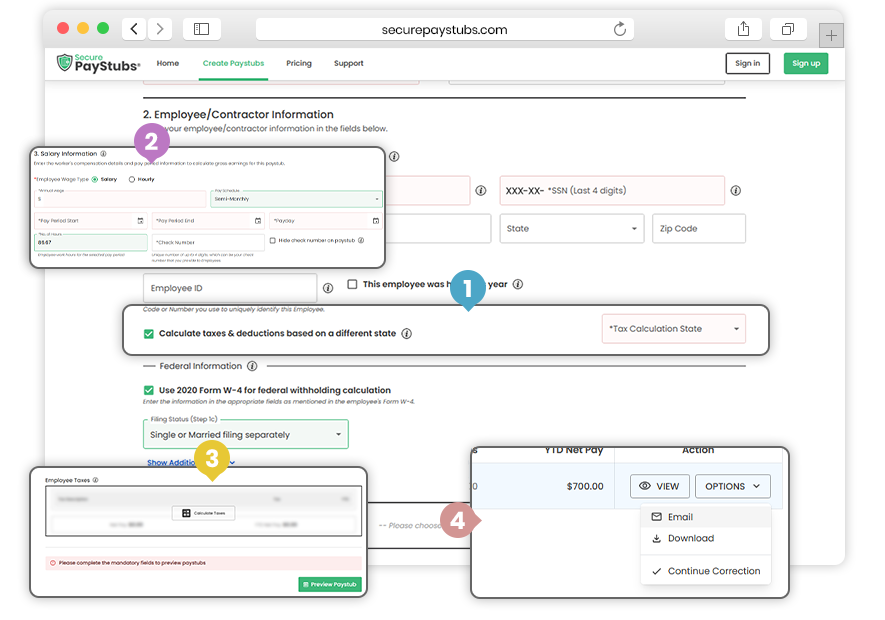This screenshot has width=885, height=620.
Task: Open the OPTIONS dropdown in the Action column
Action: (x=733, y=485)
